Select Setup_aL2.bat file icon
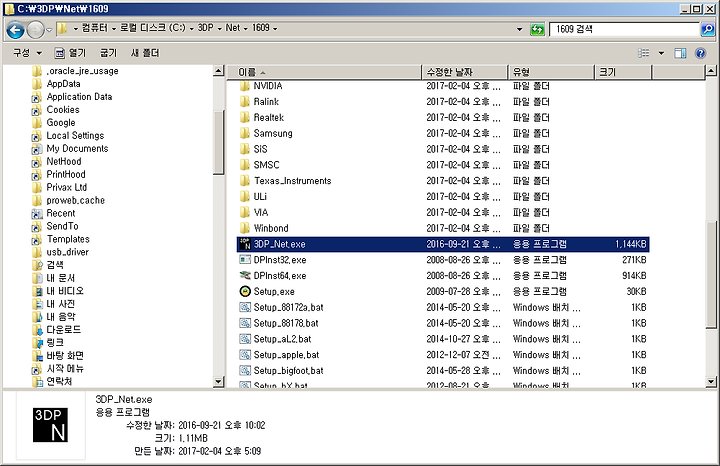Image resolution: width=720 pixels, height=466 pixels. click(245, 339)
